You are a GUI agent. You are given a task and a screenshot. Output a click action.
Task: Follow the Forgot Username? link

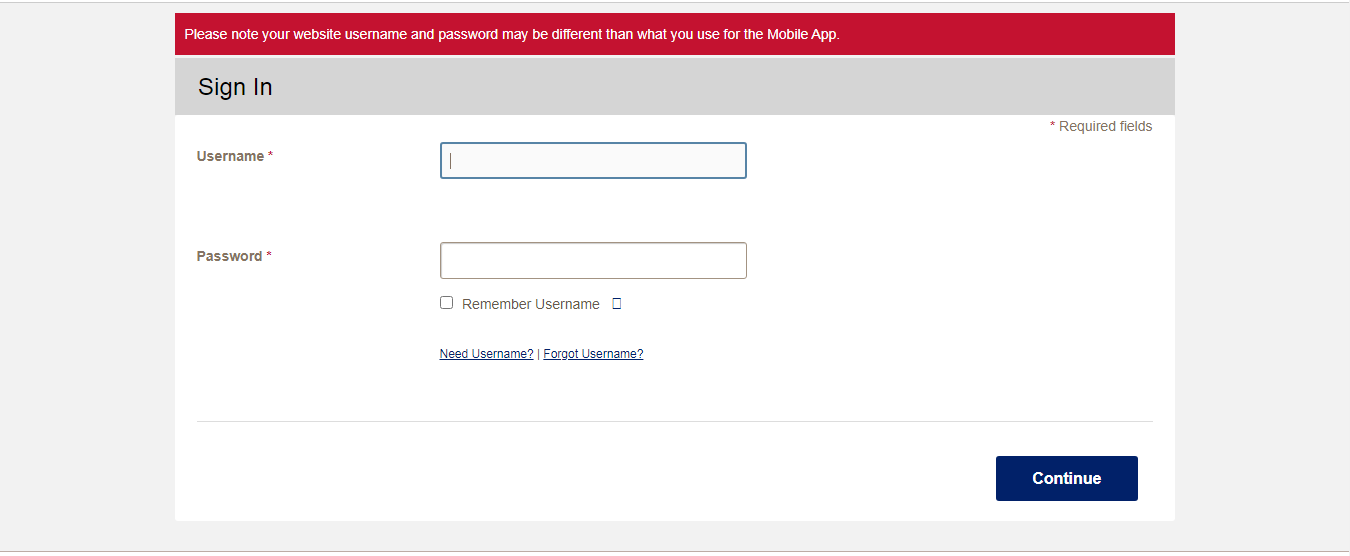click(x=593, y=354)
